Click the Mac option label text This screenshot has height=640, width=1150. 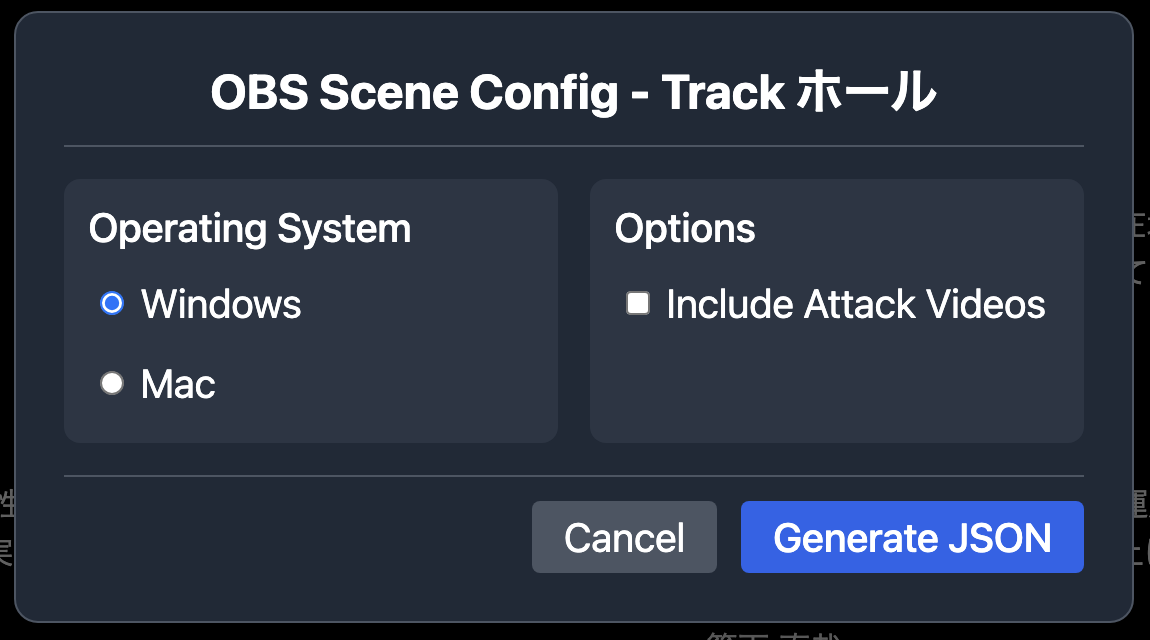click(178, 384)
